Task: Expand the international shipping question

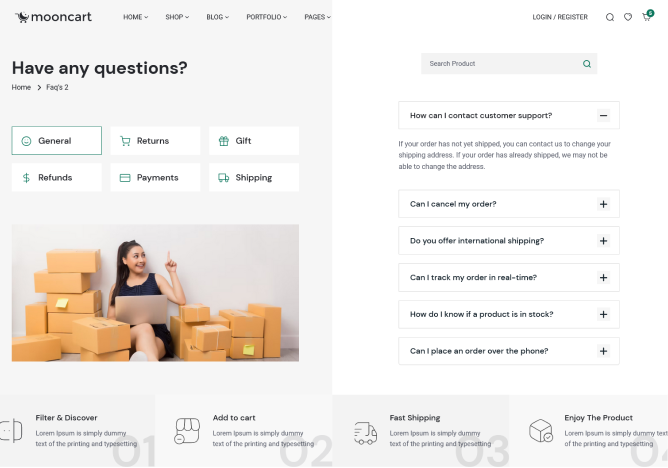Action: tap(603, 241)
